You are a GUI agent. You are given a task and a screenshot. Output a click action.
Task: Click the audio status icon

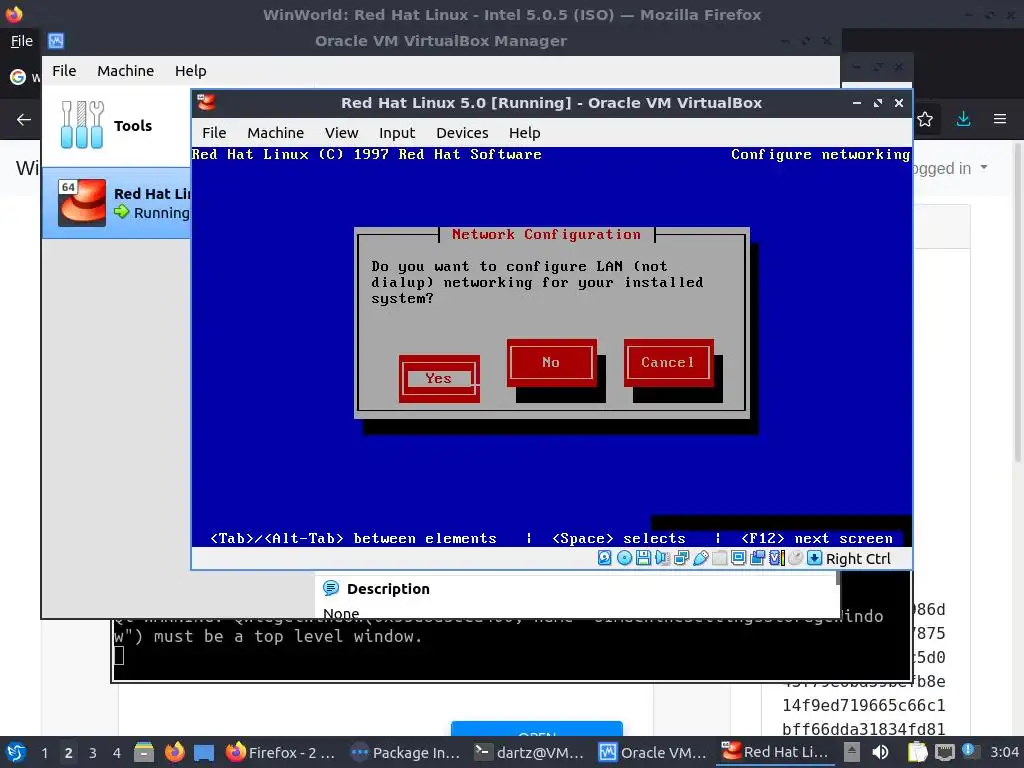(662, 558)
